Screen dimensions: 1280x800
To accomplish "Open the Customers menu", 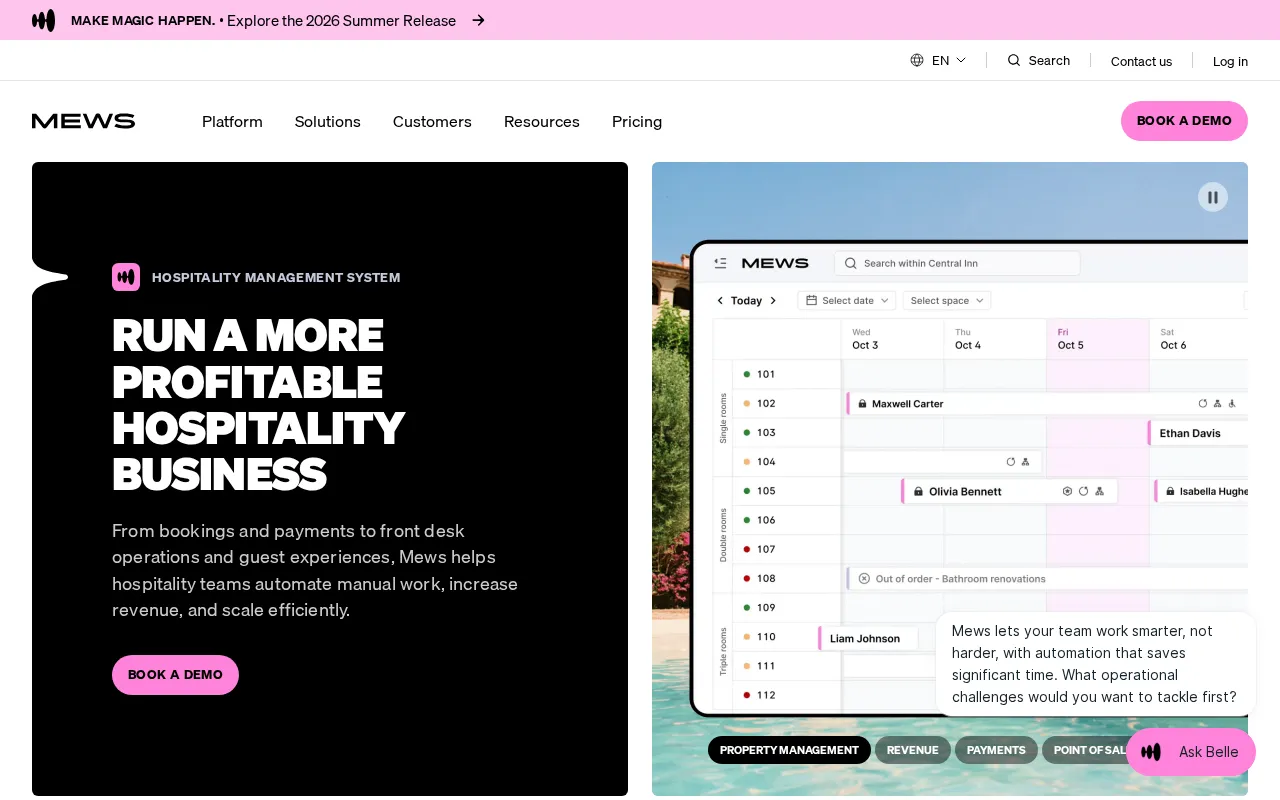I will pos(432,121).
